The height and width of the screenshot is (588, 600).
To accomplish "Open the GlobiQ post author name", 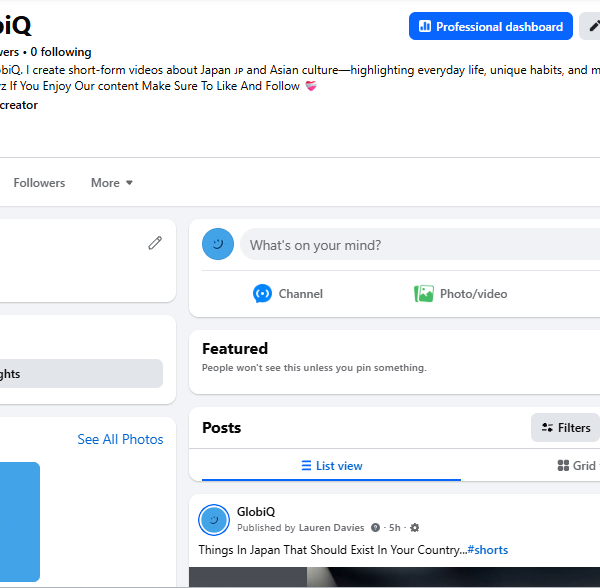I will 256,511.
